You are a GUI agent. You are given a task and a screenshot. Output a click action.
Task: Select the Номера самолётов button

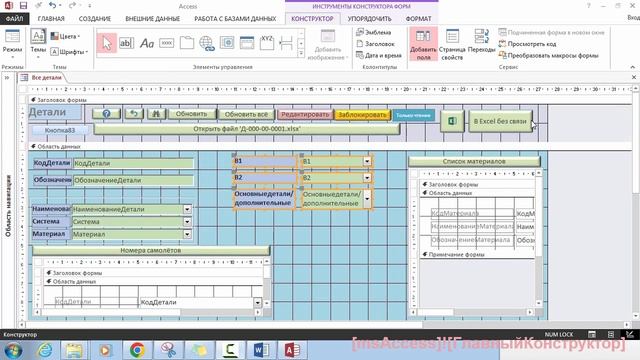coord(151,251)
